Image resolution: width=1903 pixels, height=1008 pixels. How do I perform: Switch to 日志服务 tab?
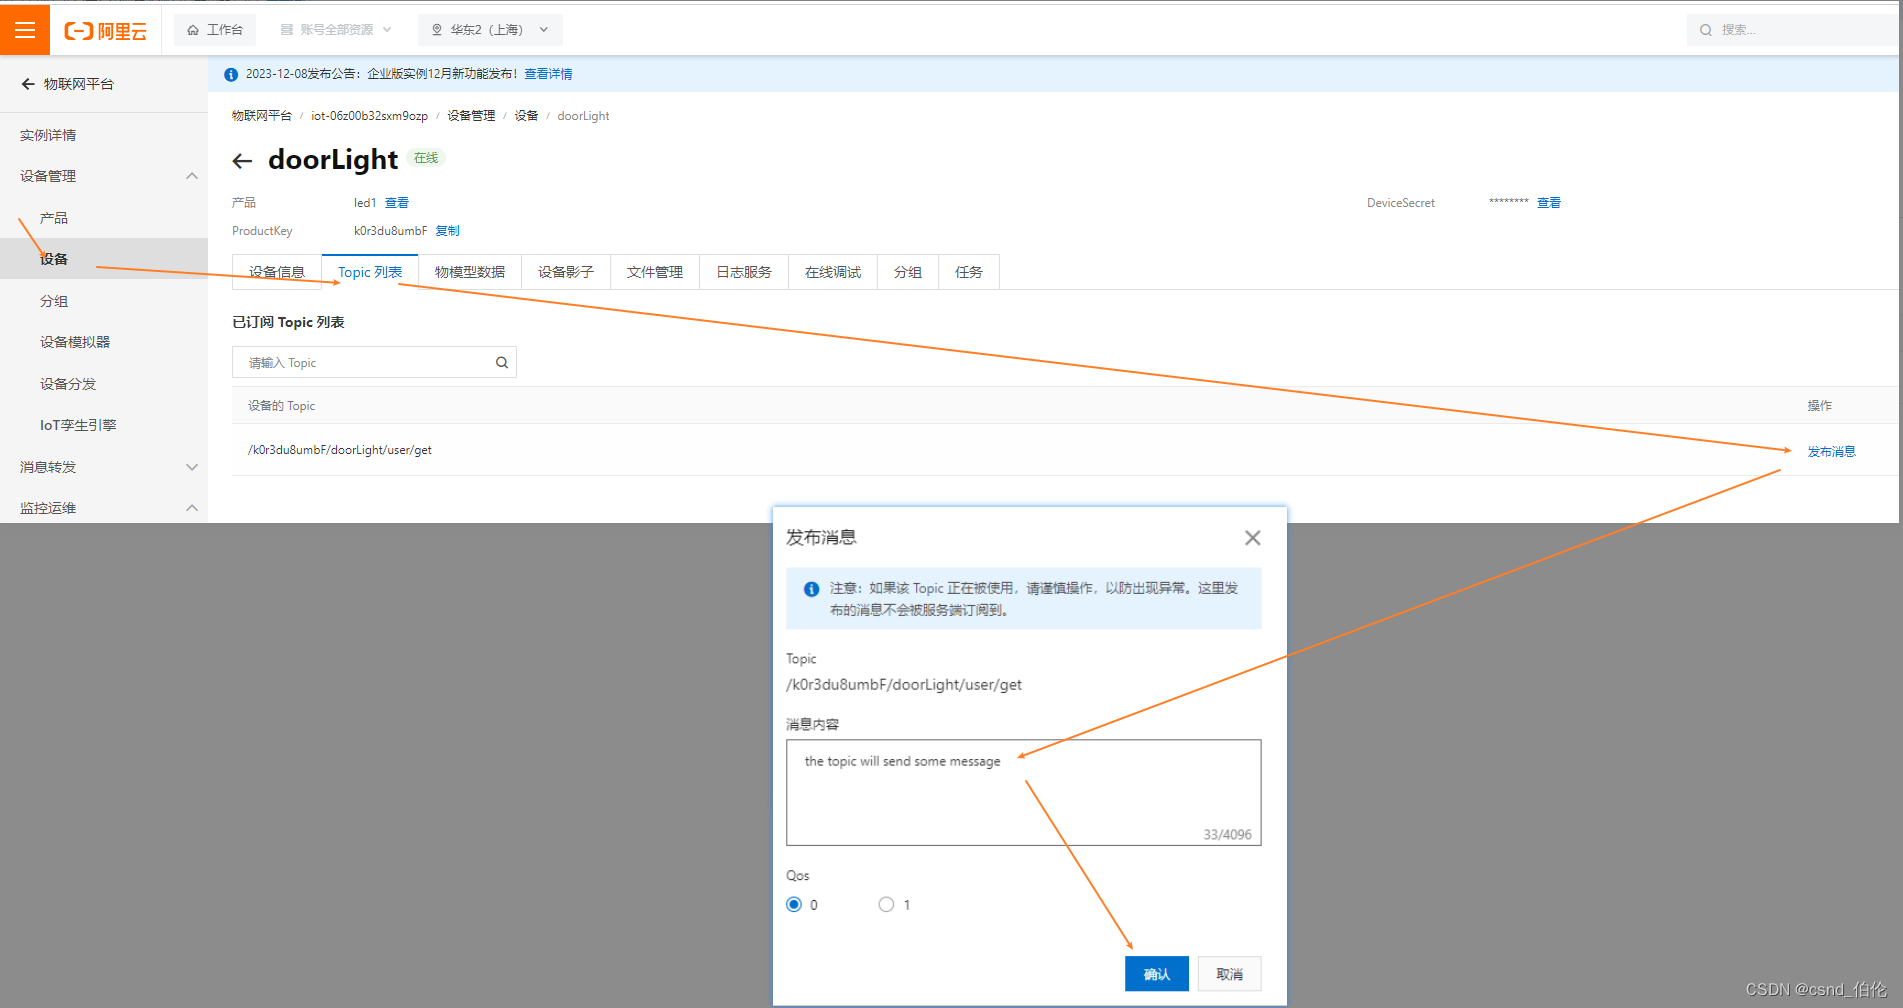(x=744, y=272)
